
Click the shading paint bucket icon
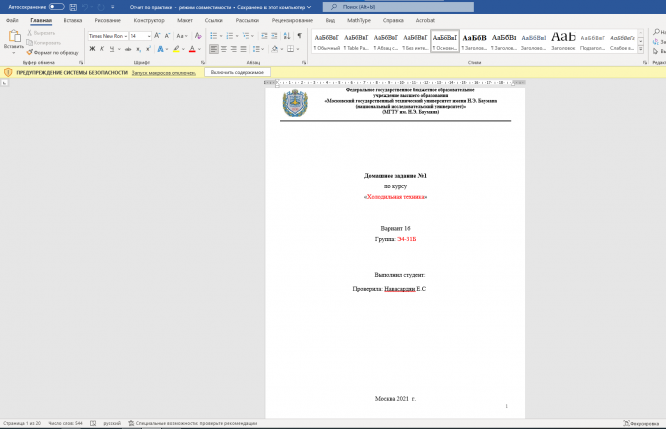point(274,49)
